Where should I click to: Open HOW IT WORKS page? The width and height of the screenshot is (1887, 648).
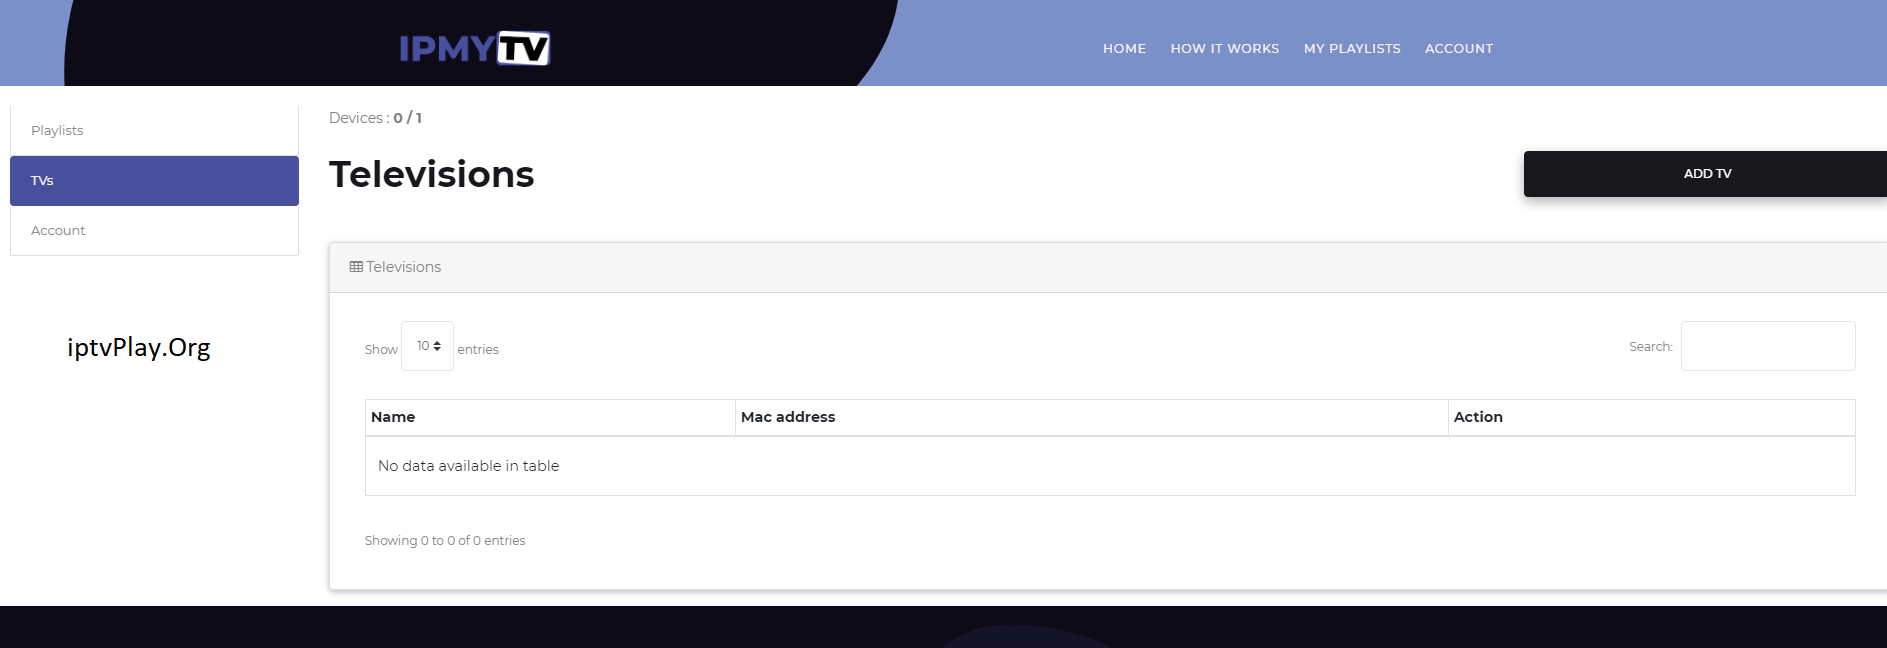click(1225, 48)
